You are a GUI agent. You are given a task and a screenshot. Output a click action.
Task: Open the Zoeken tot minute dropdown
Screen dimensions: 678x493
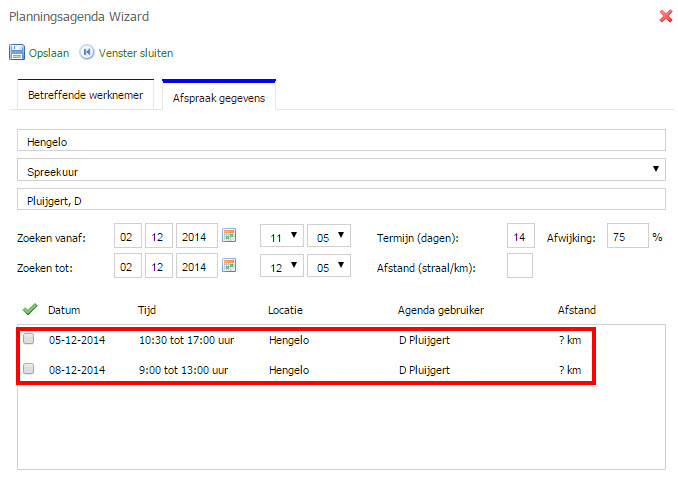click(x=329, y=266)
